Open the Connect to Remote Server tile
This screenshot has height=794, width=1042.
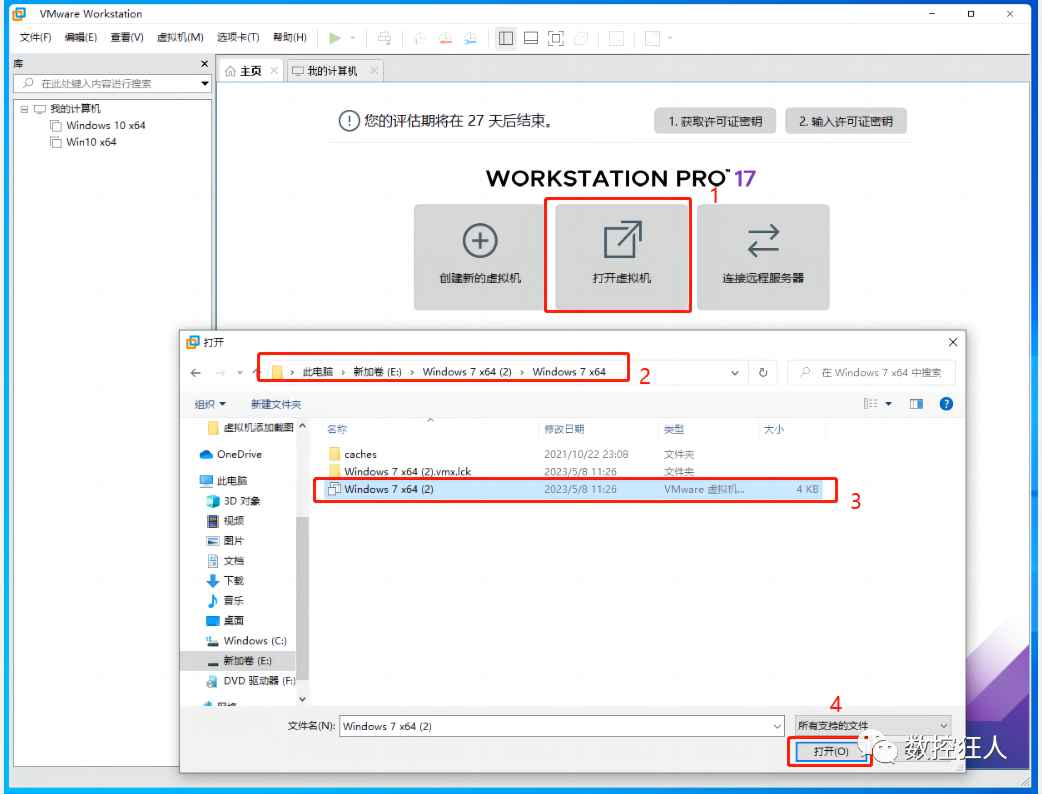click(x=763, y=257)
